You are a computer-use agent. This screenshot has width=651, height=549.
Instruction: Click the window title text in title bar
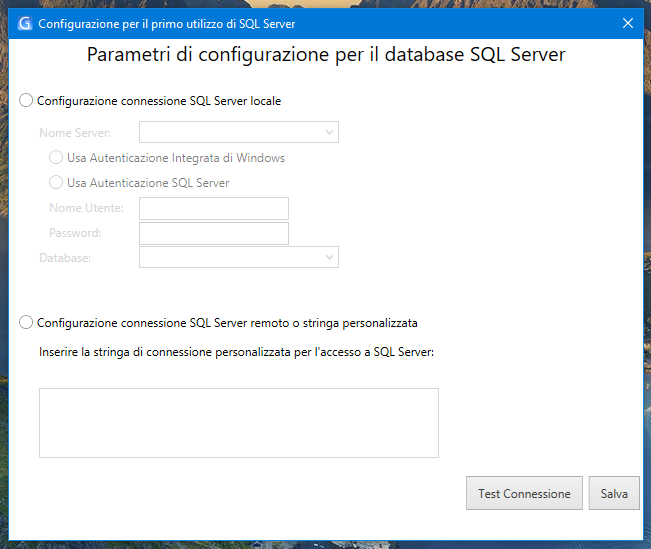point(166,24)
